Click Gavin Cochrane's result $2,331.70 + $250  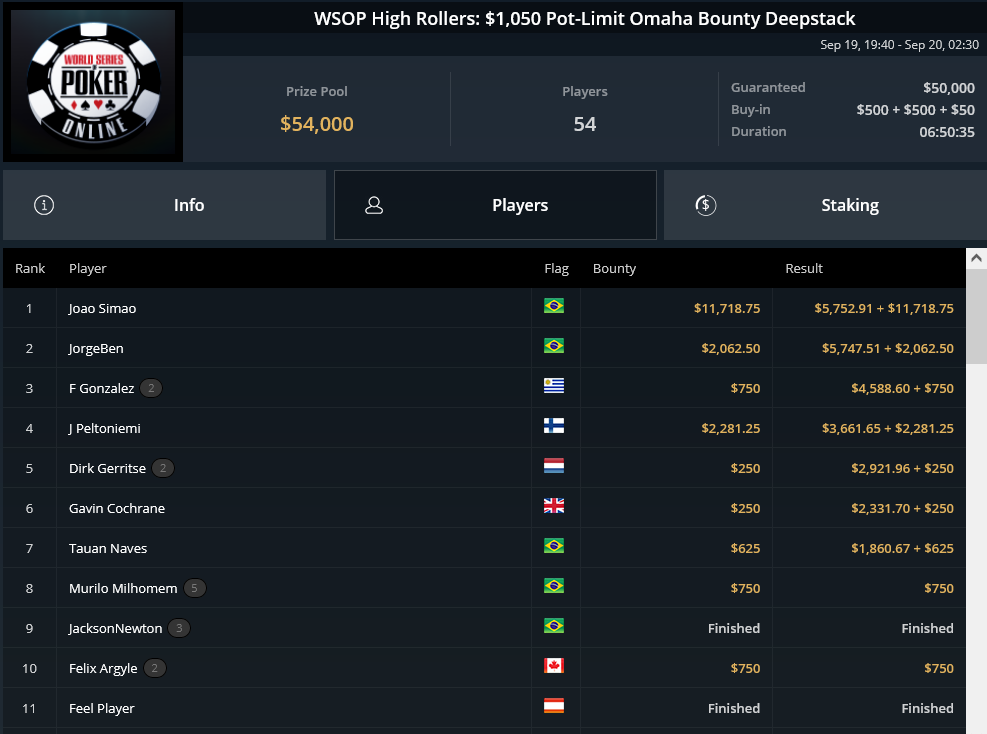[x=902, y=509]
